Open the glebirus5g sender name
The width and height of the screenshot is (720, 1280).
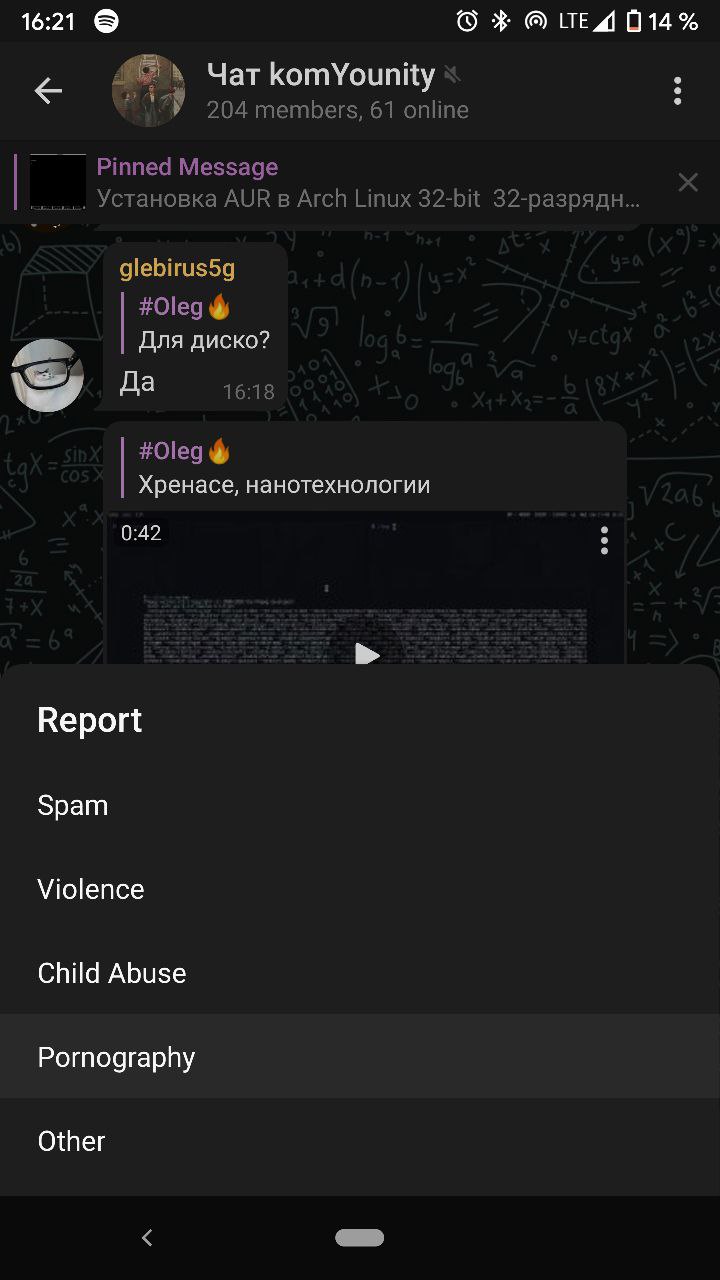click(x=177, y=268)
